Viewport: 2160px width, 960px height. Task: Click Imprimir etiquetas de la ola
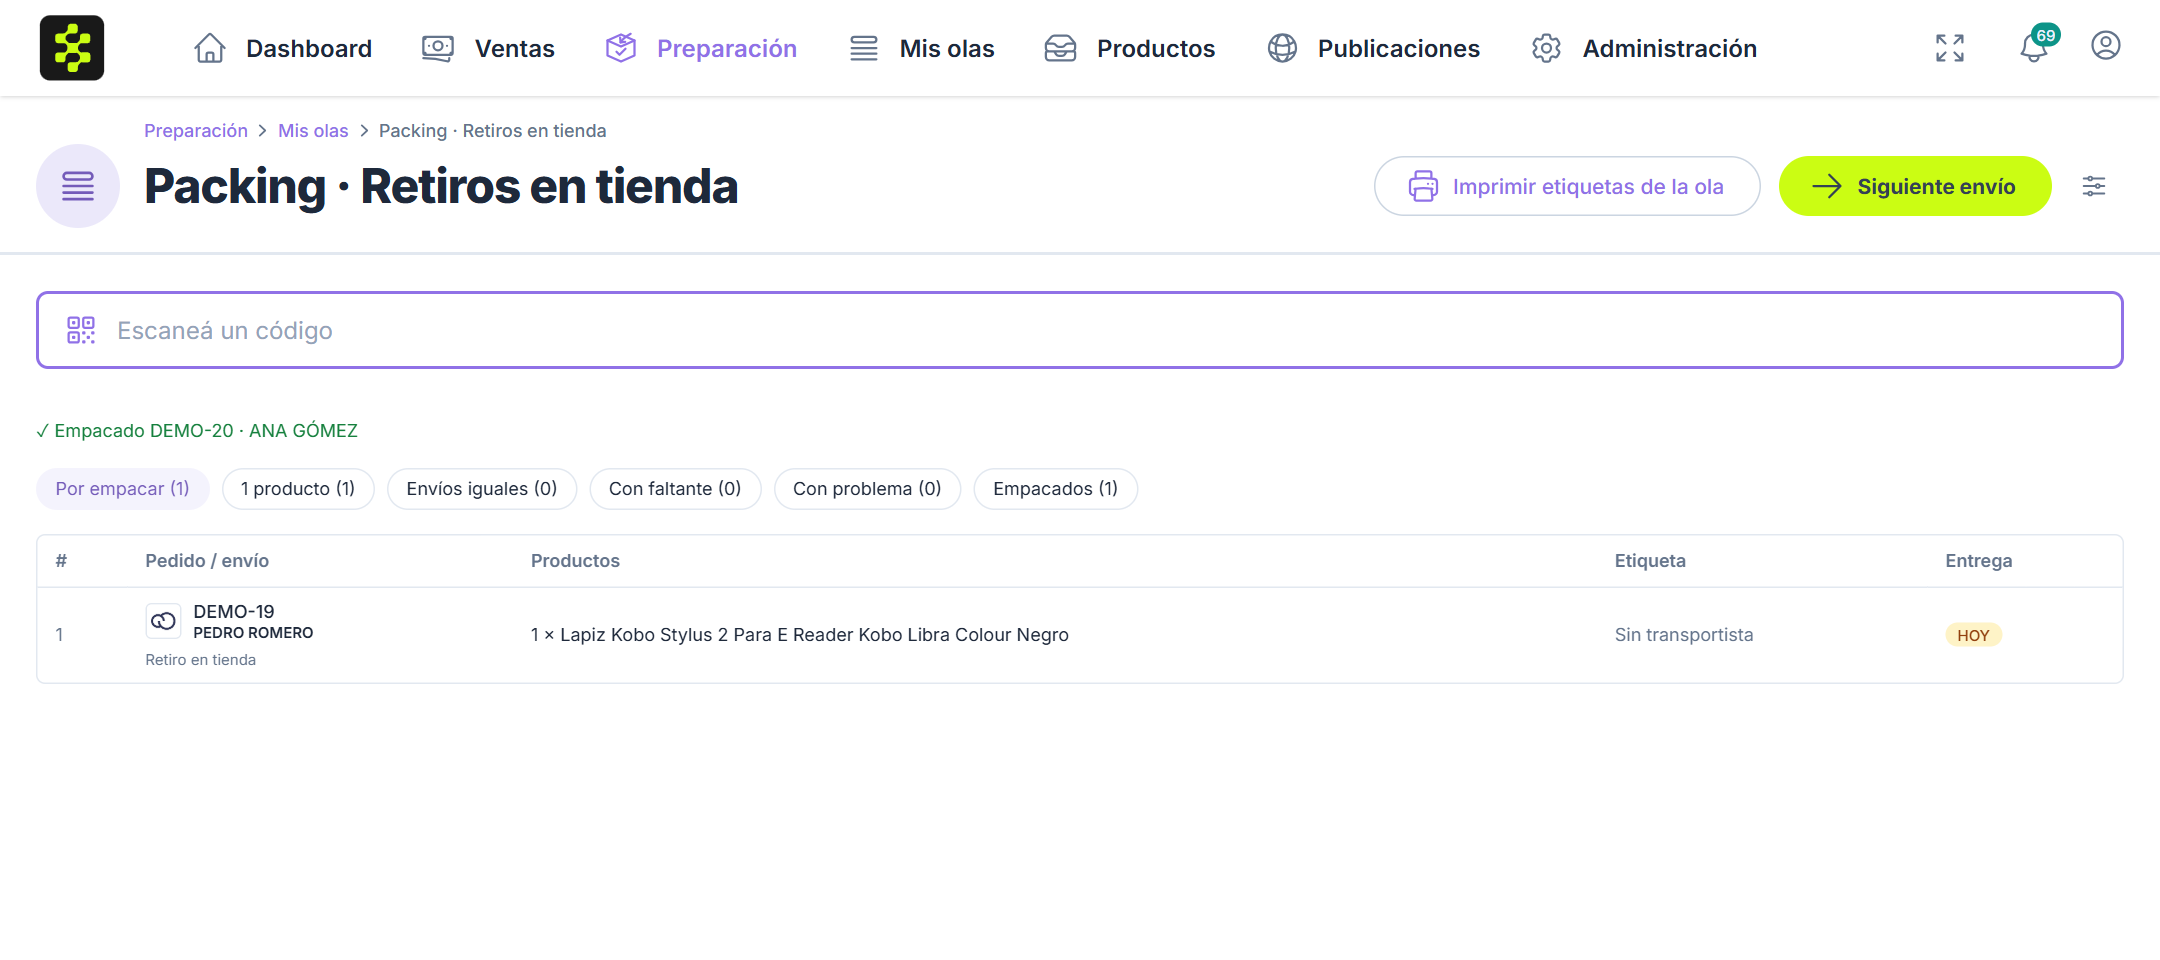click(1567, 186)
